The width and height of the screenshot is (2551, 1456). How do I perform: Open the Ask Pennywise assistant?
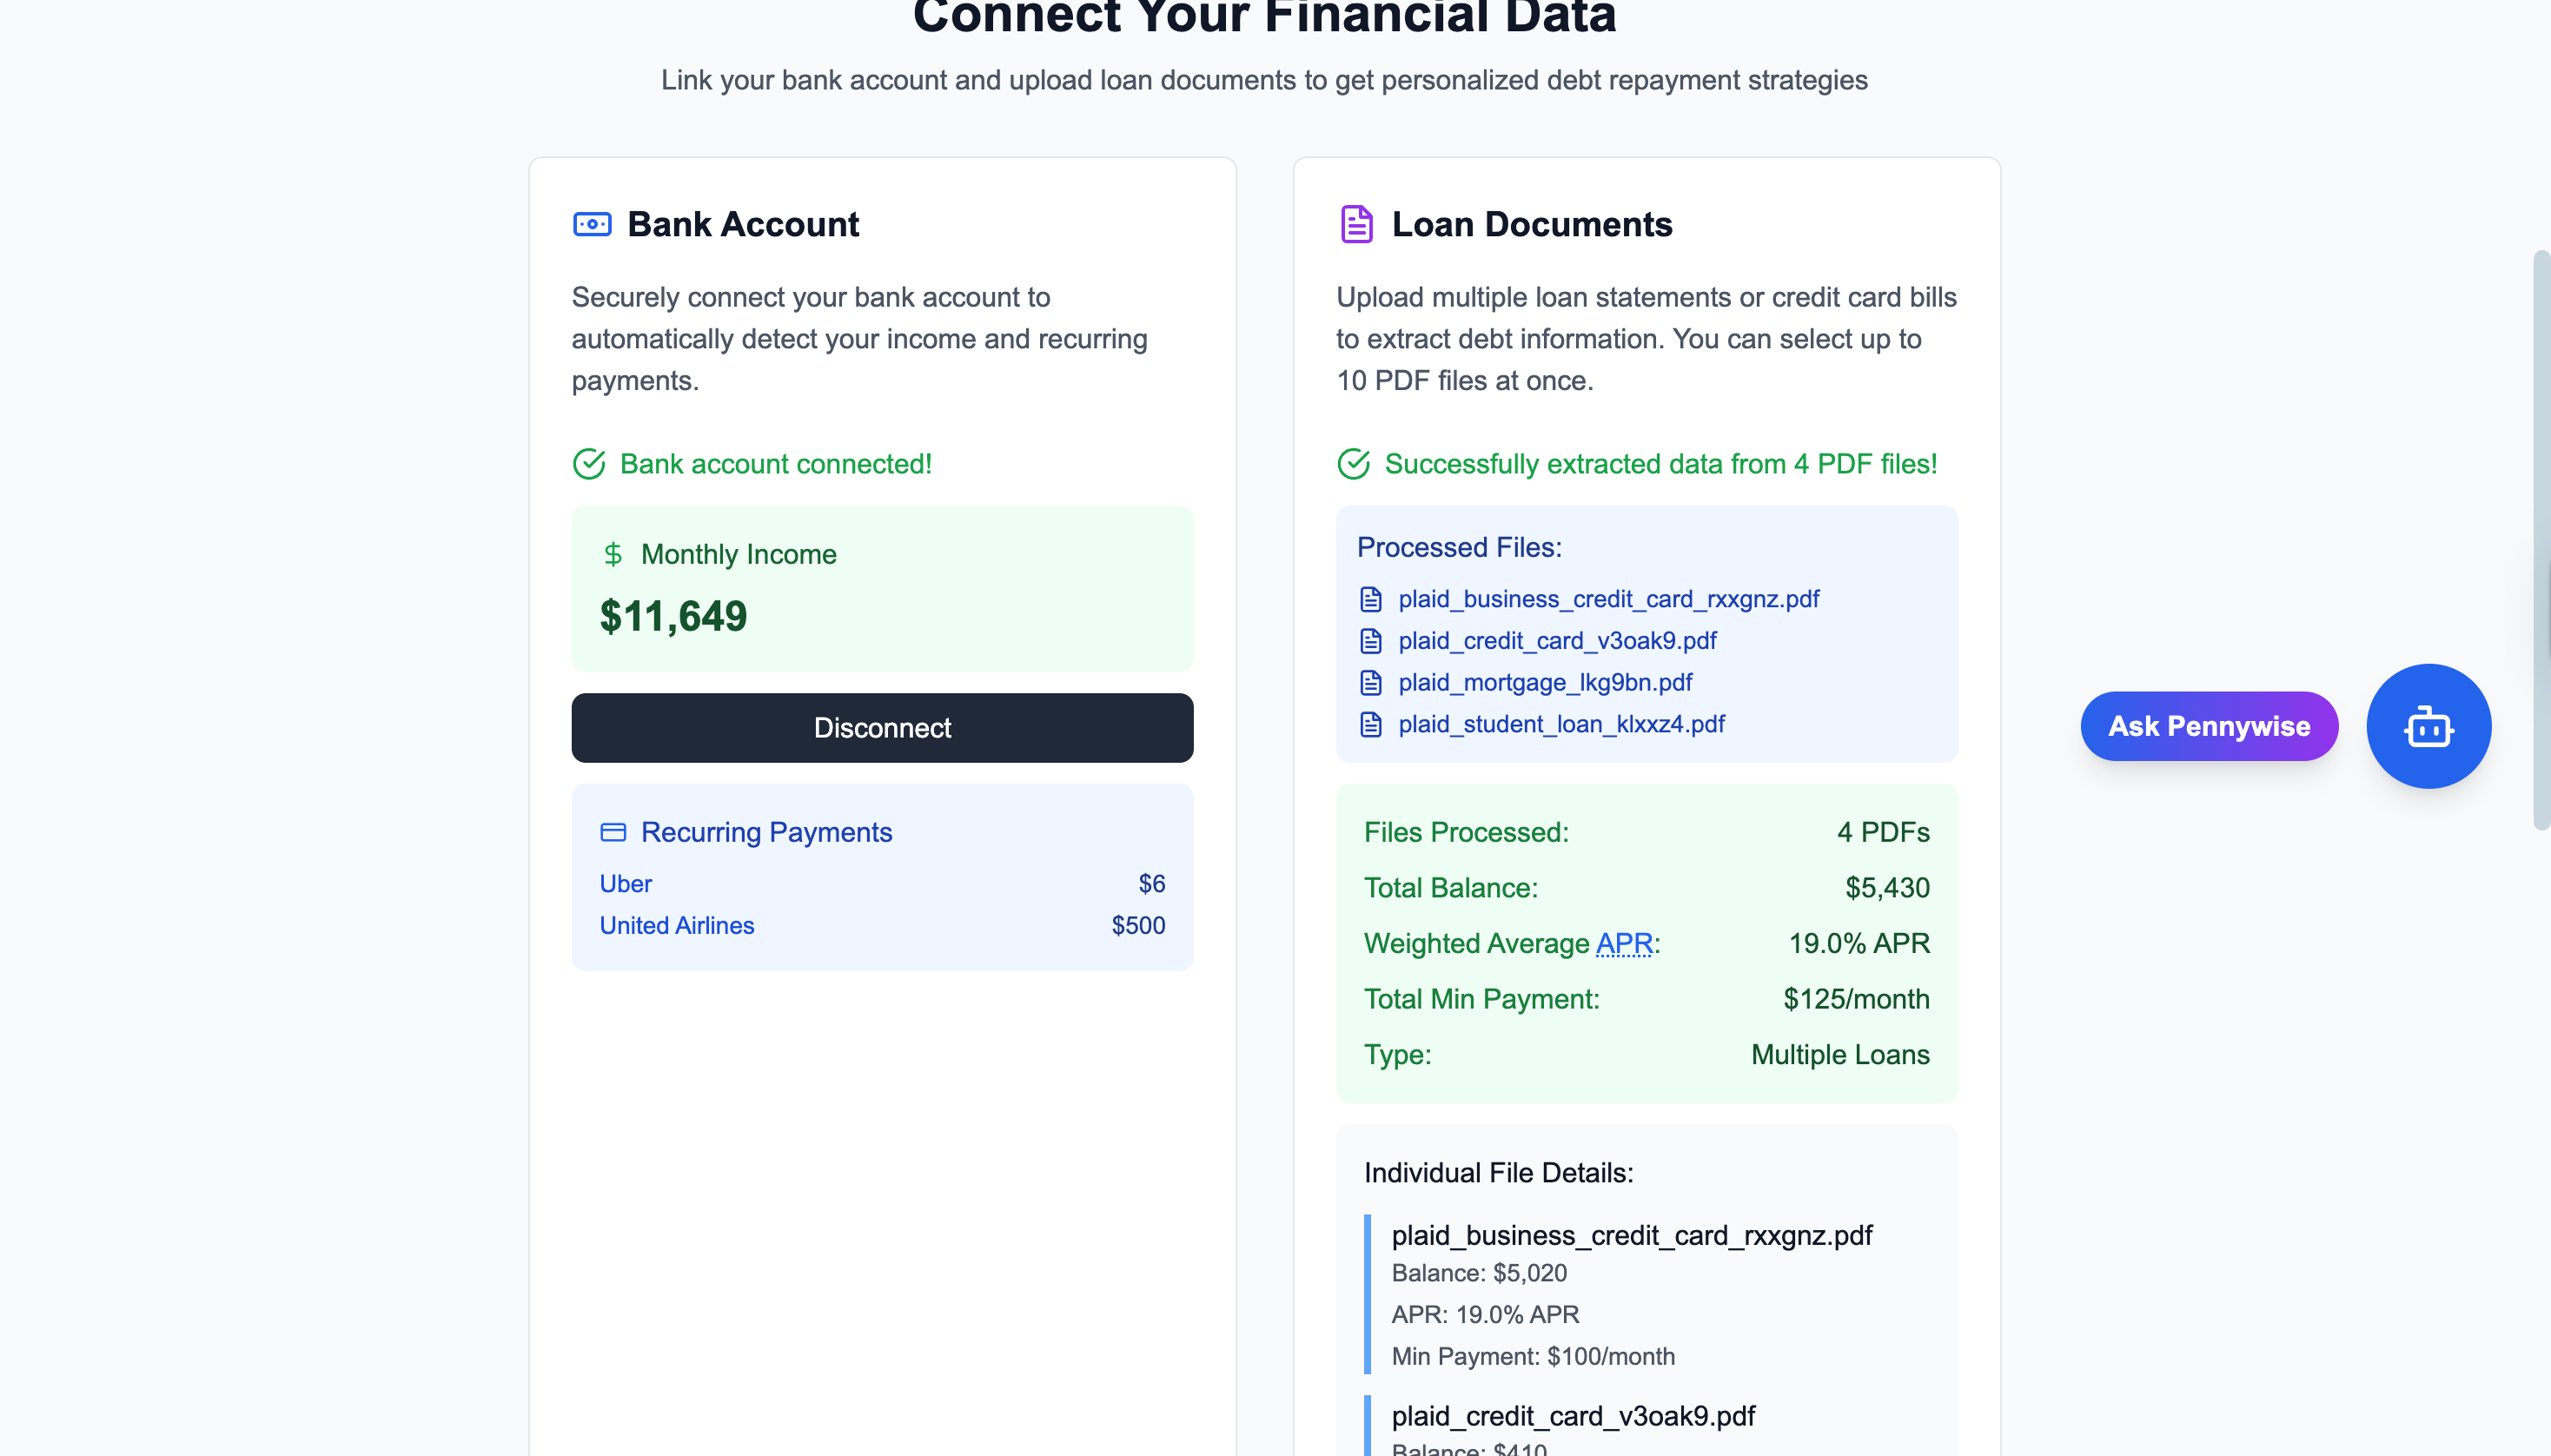click(x=2208, y=726)
